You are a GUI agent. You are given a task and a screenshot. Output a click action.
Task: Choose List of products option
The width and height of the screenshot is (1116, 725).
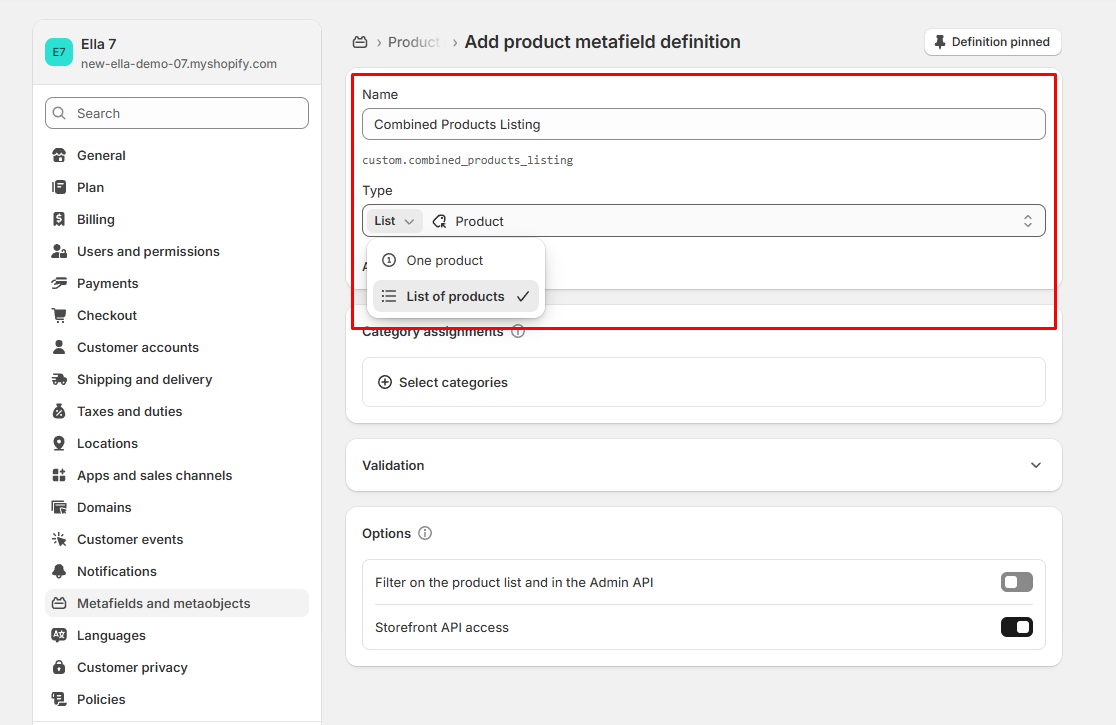(455, 296)
